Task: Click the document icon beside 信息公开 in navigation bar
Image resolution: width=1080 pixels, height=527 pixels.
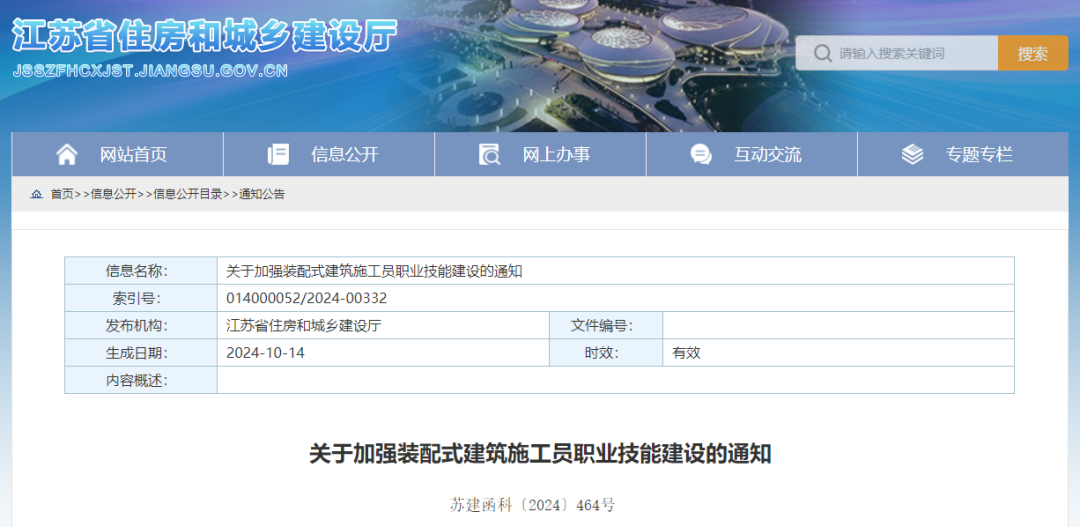Action: point(278,154)
